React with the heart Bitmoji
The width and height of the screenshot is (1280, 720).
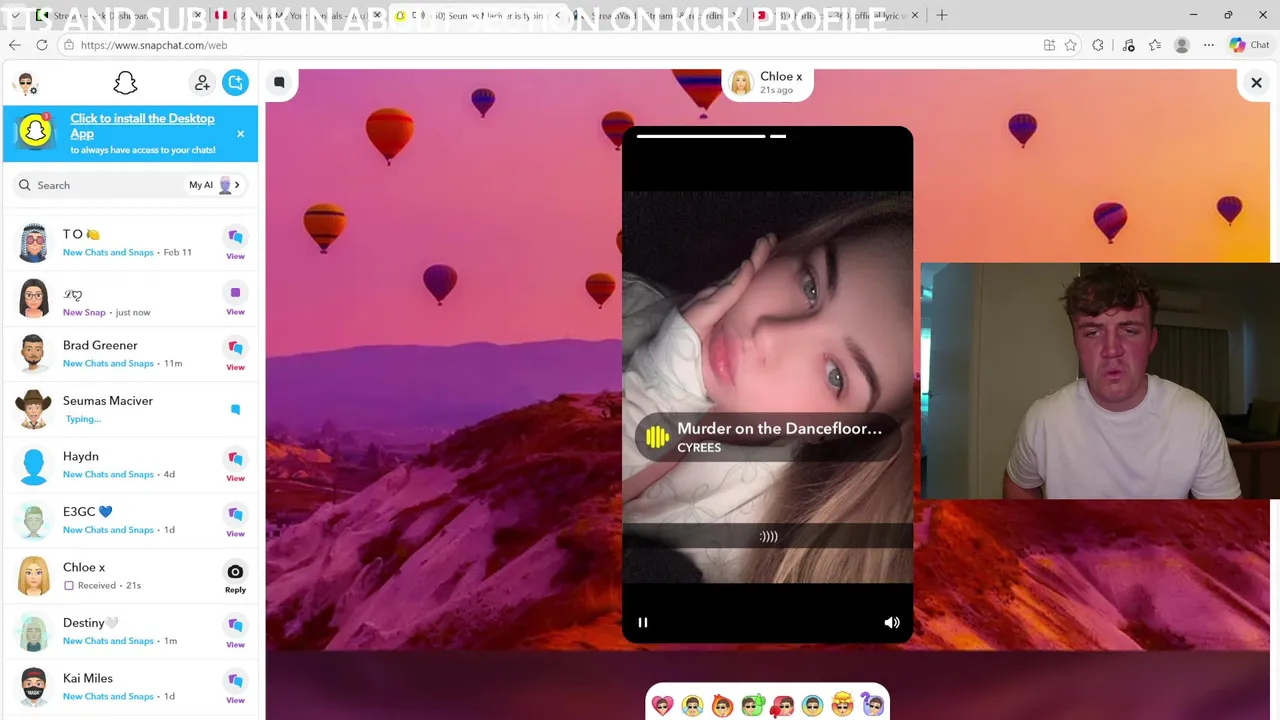[x=662, y=706]
